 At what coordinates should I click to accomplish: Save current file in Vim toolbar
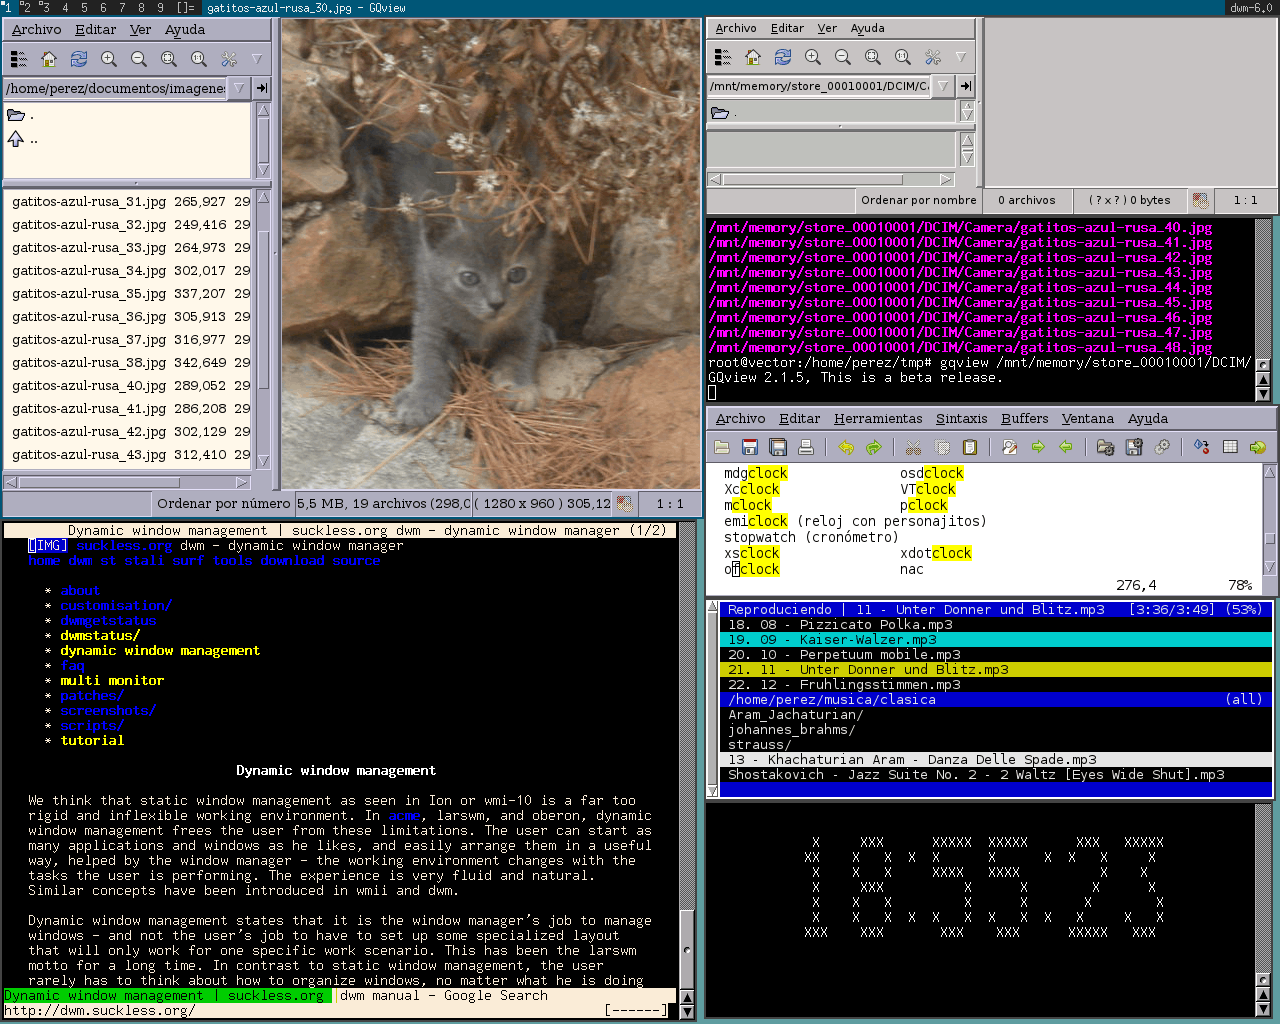tap(750, 447)
